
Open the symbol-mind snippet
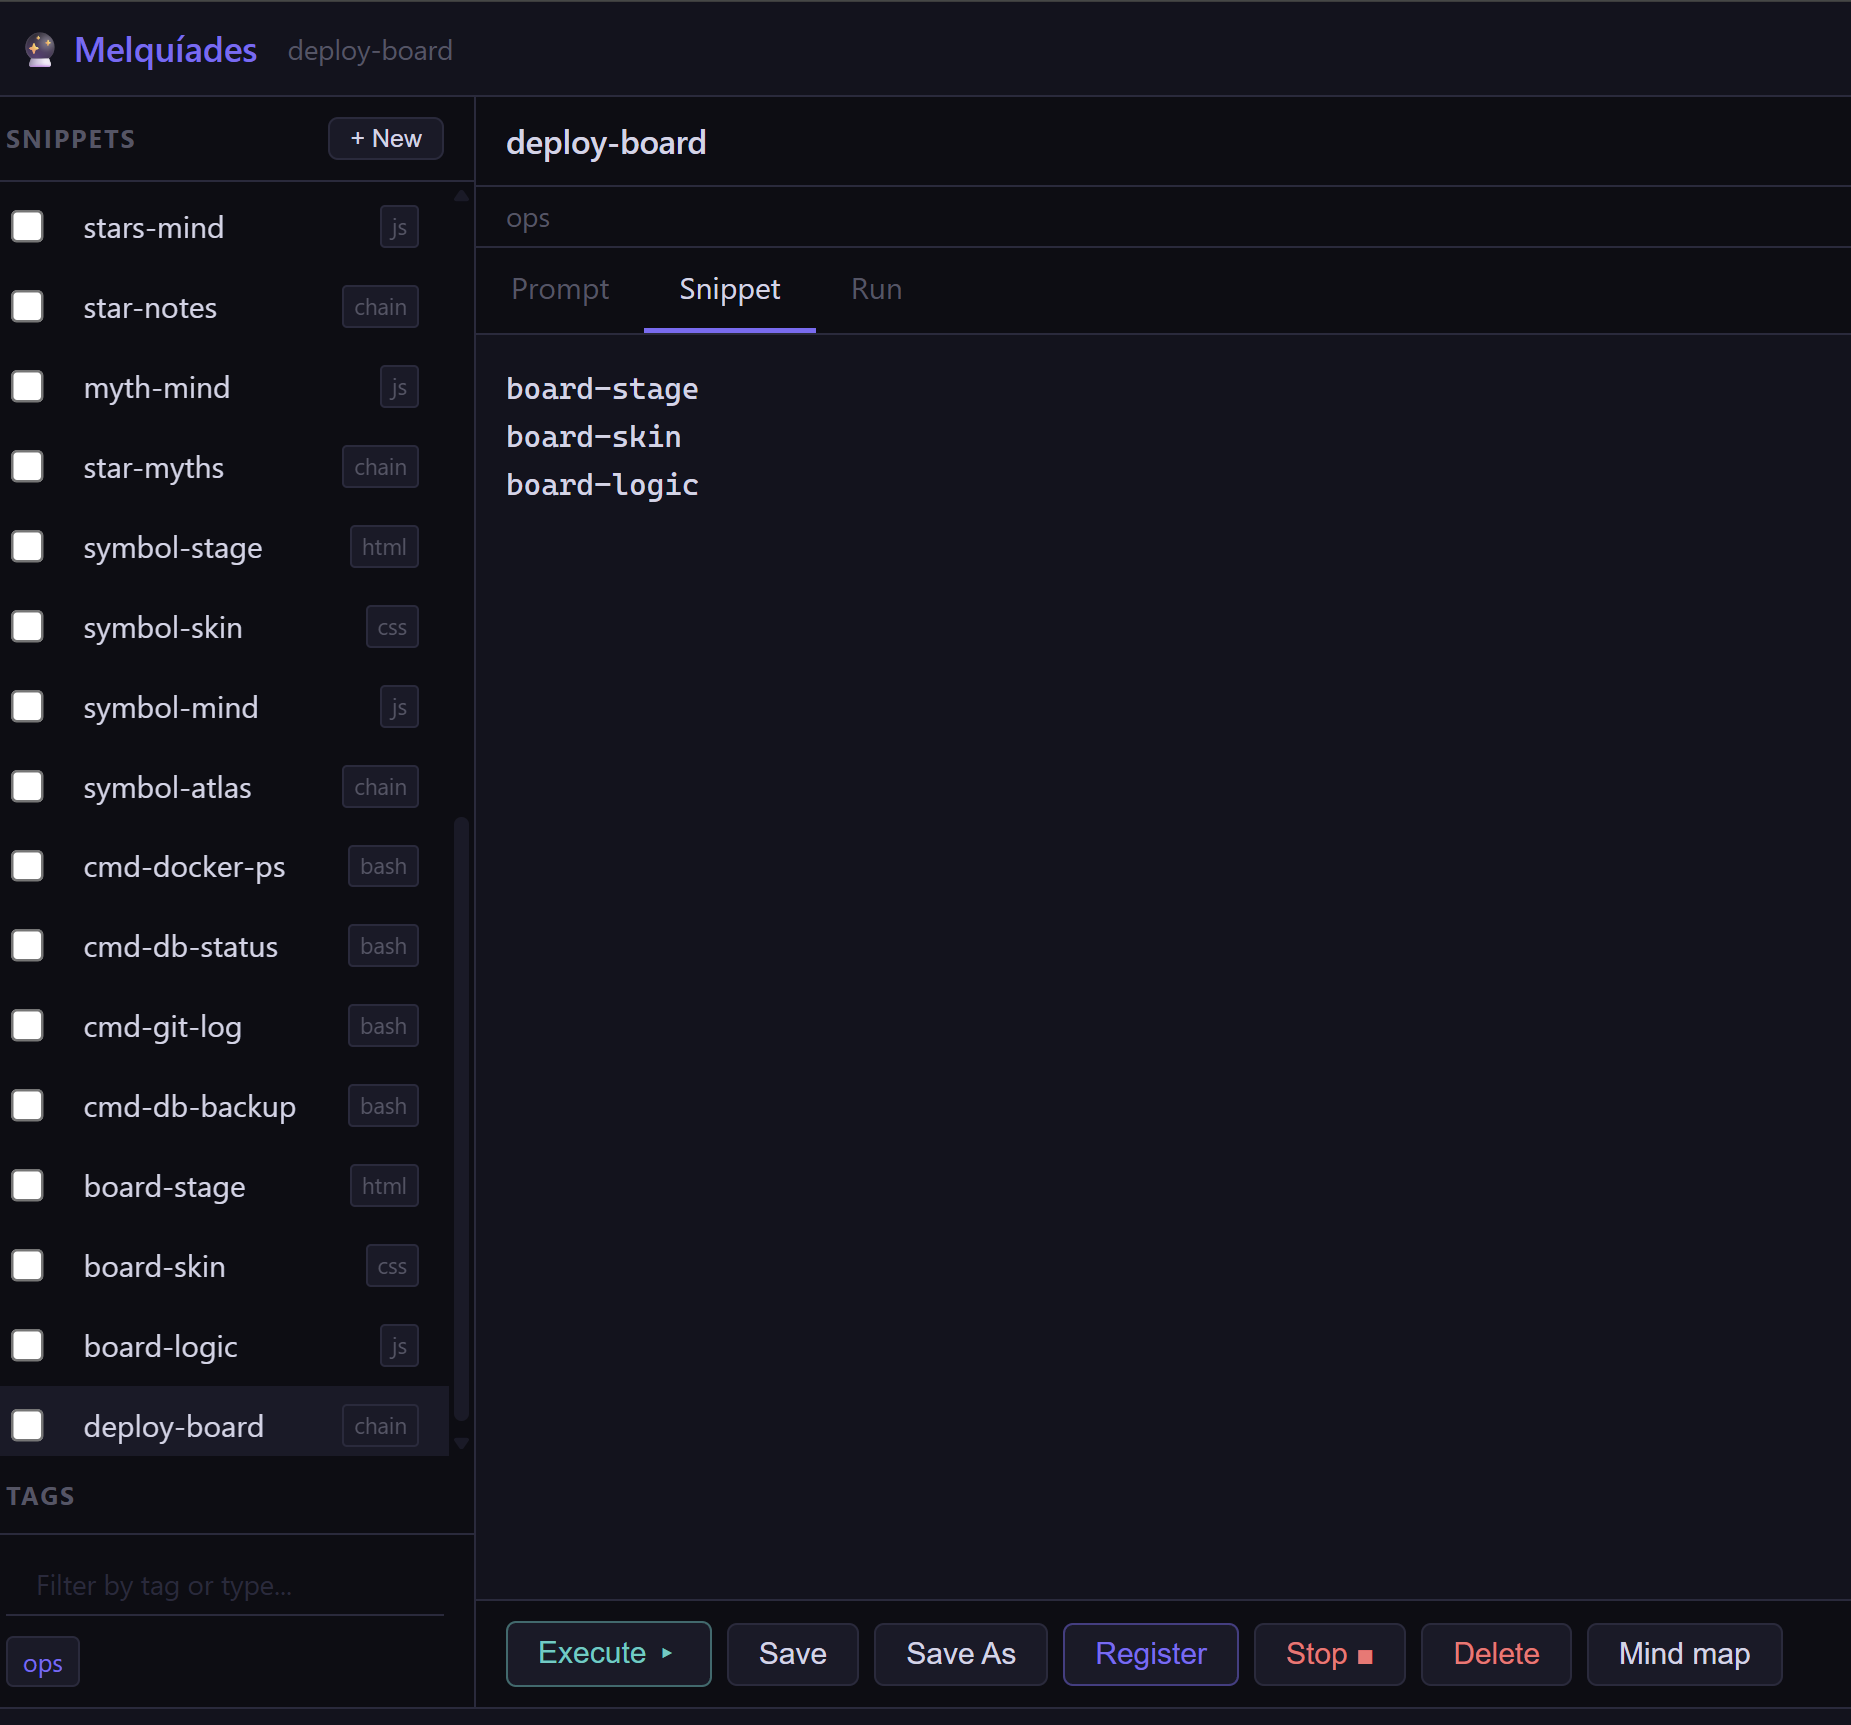[171, 708]
